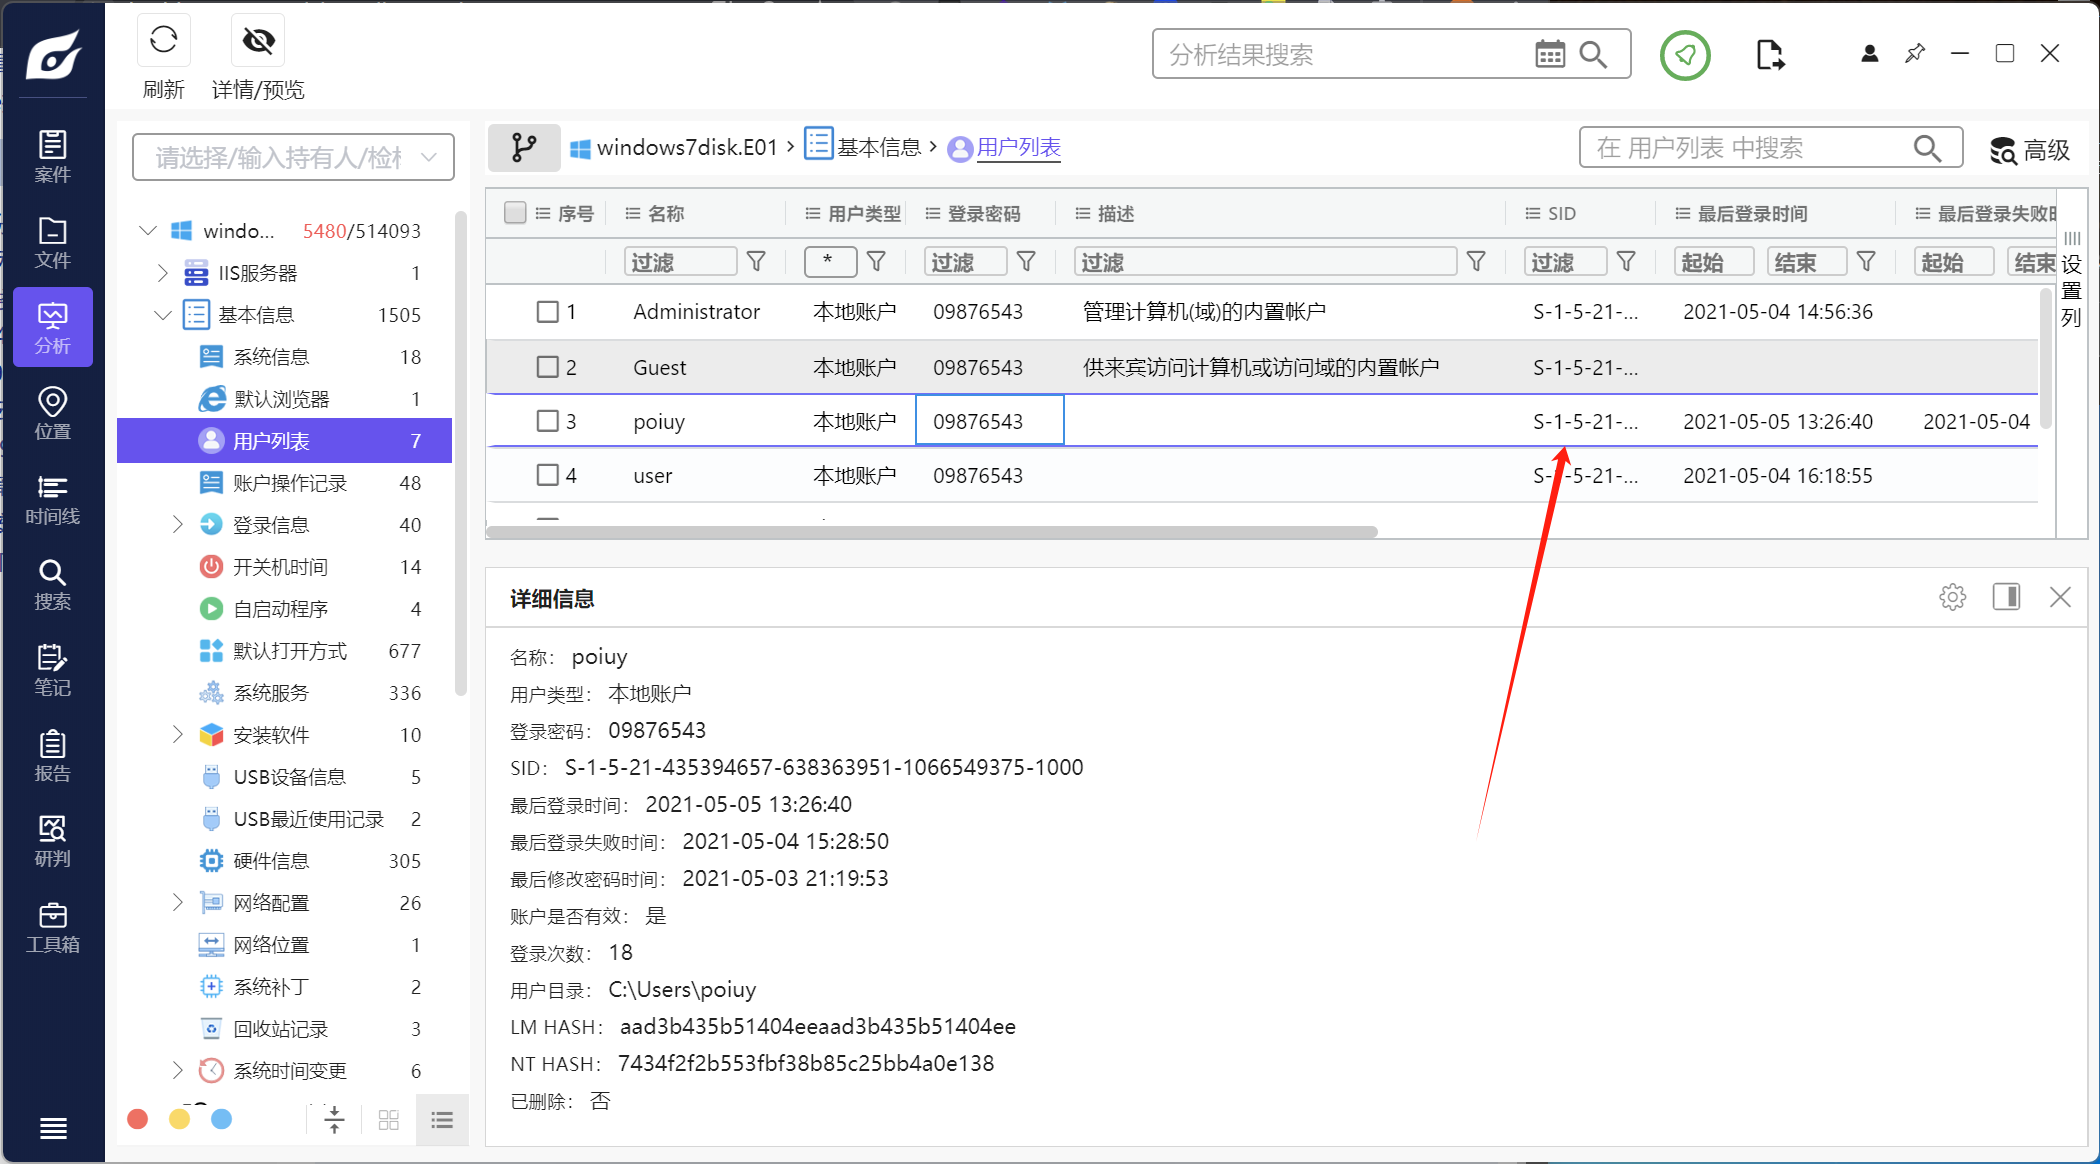Click the export file icon
The width and height of the screenshot is (2100, 1164).
click(x=1769, y=55)
